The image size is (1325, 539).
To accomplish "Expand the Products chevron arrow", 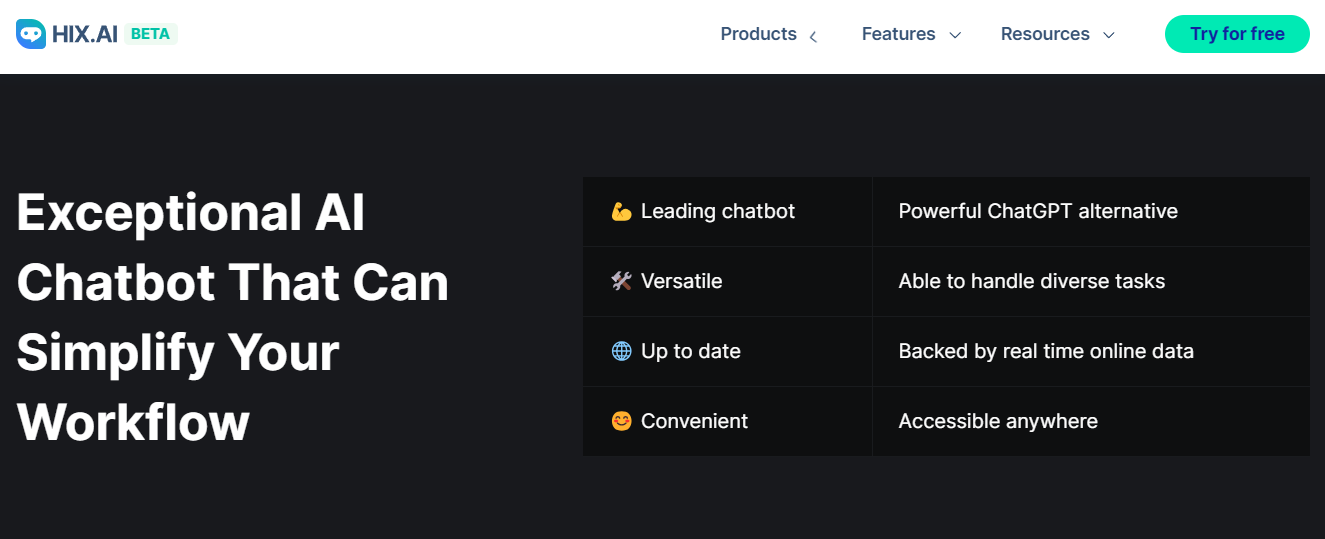I will click(813, 36).
